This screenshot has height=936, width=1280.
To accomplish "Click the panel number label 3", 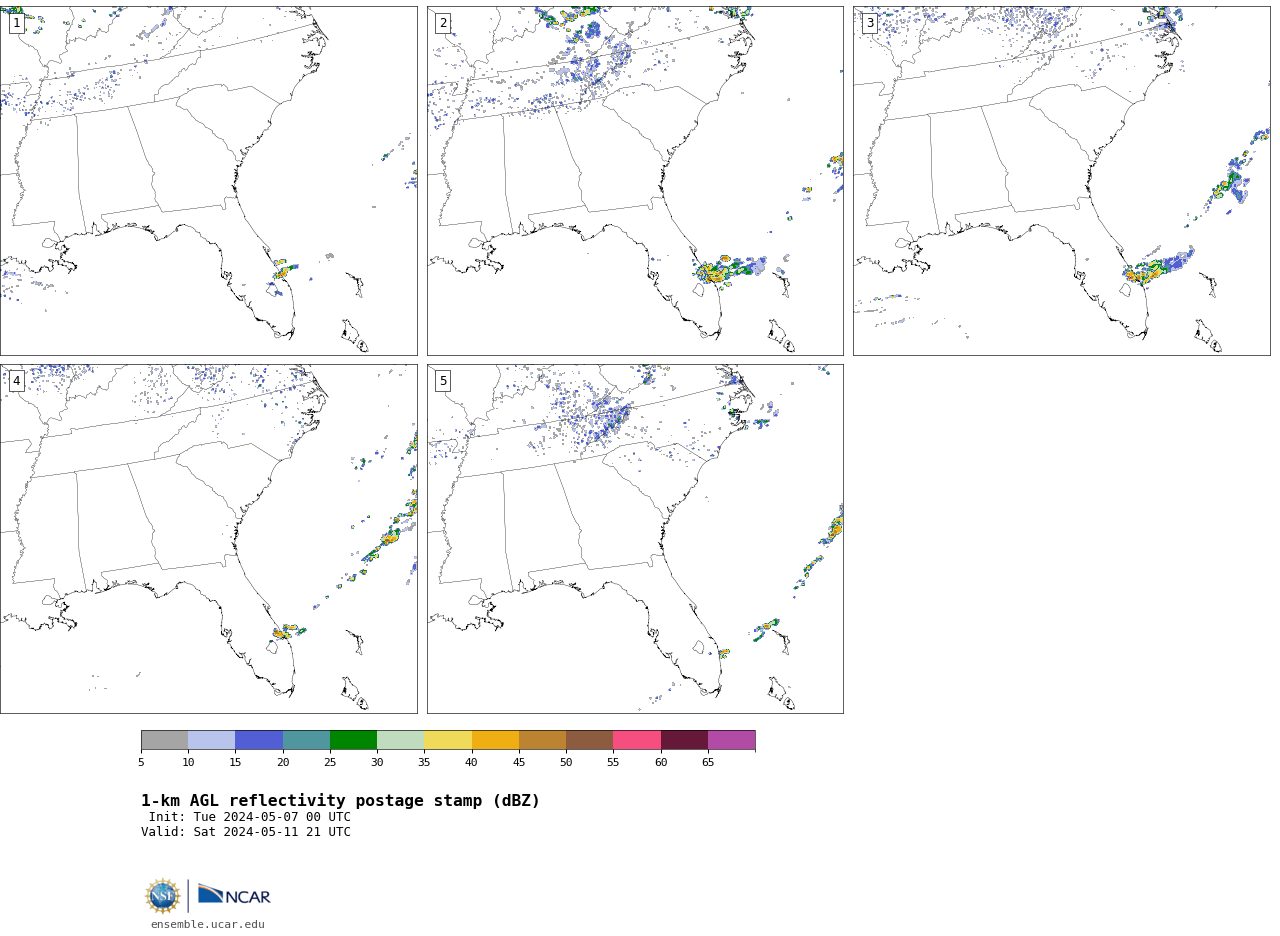I will point(869,23).
